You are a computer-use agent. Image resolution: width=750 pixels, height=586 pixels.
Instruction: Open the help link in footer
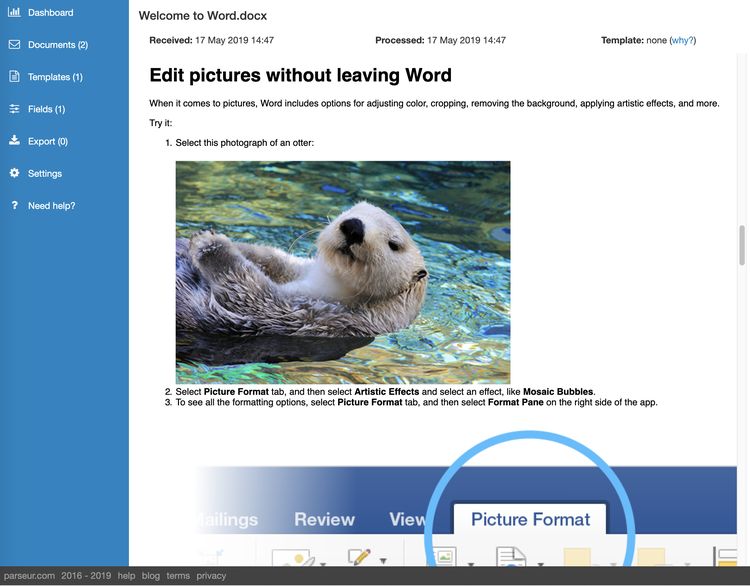click(126, 575)
